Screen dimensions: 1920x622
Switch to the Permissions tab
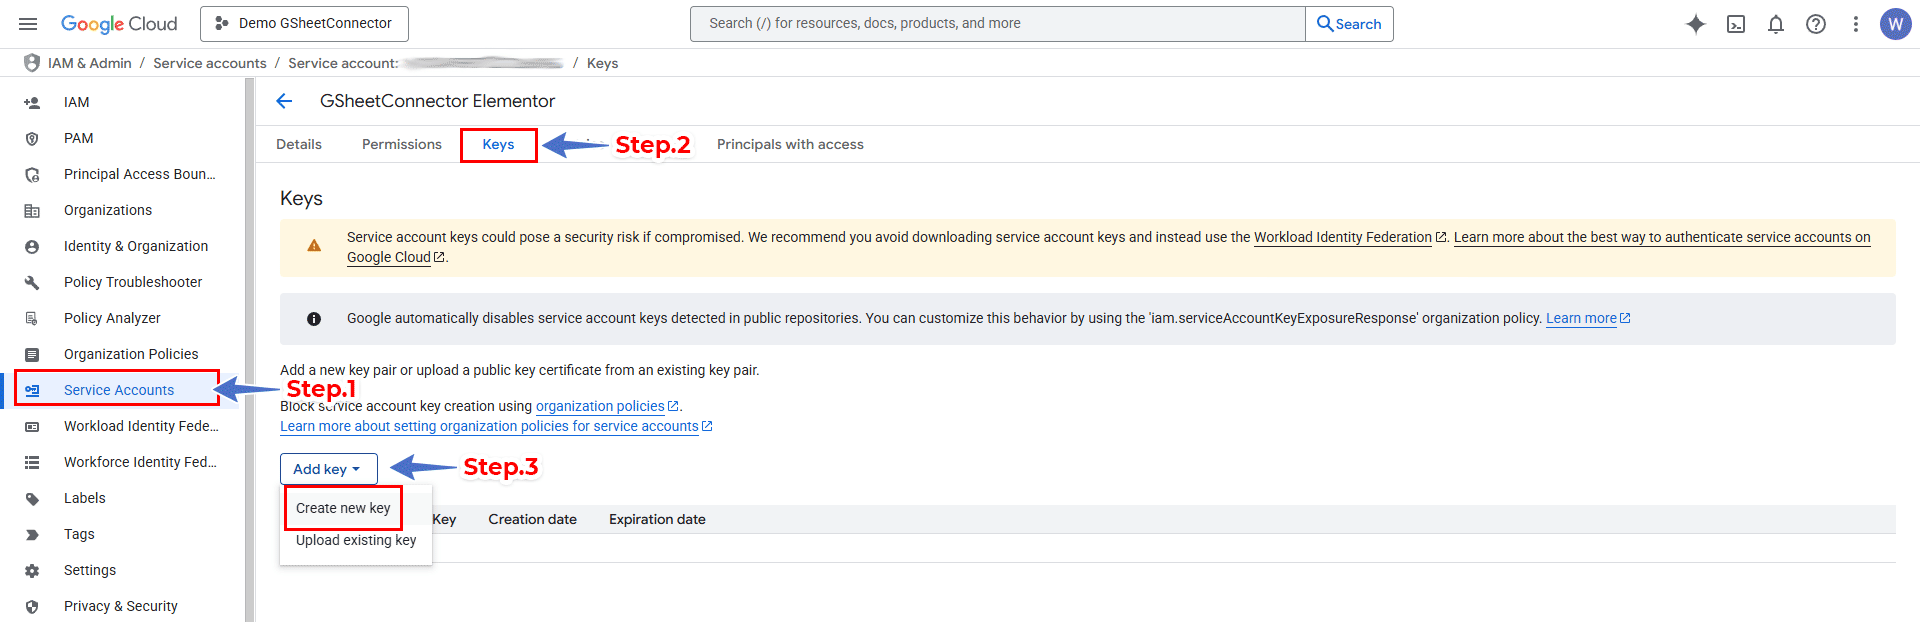(x=401, y=145)
